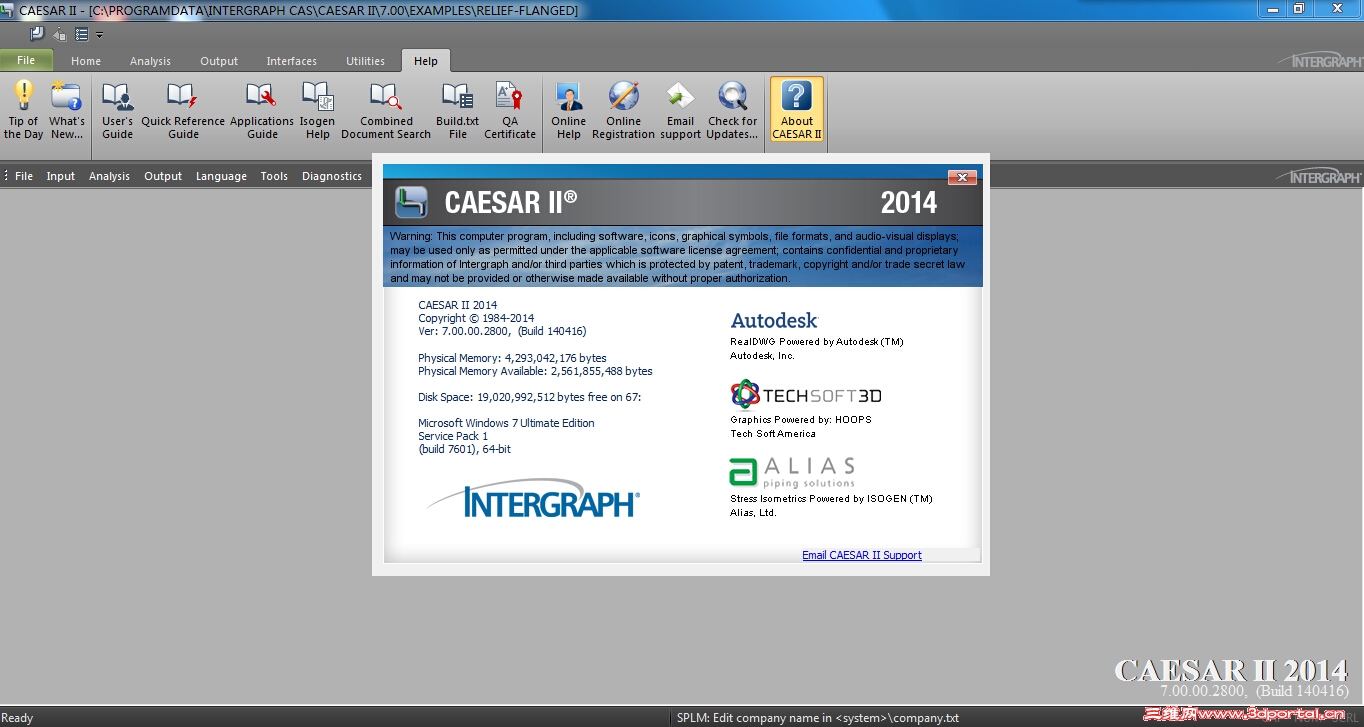Open the Quick Reference Guide
Viewport: 1364px width, 727px height.
[183, 109]
